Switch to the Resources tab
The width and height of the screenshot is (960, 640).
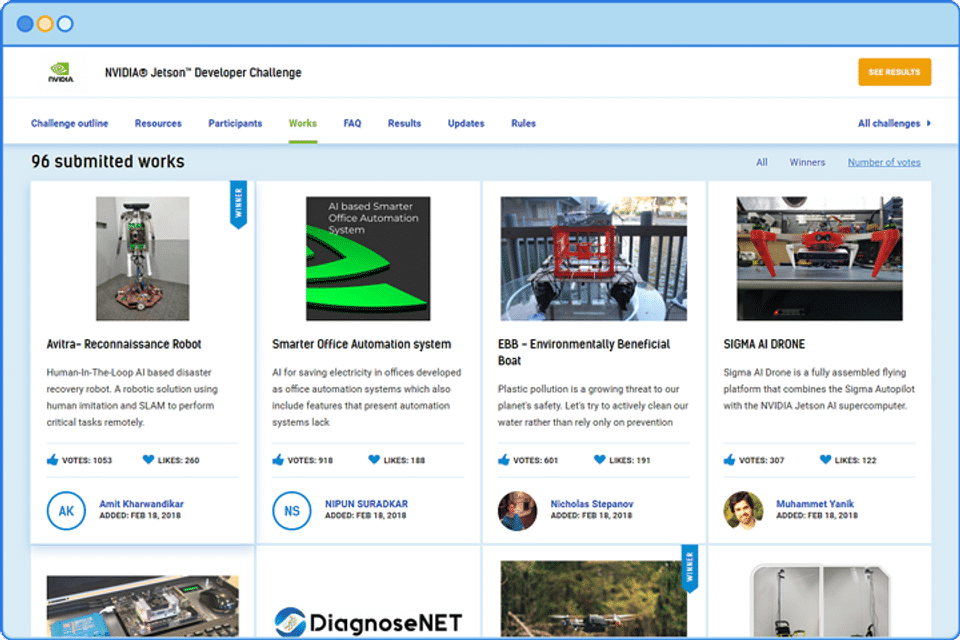click(x=158, y=123)
